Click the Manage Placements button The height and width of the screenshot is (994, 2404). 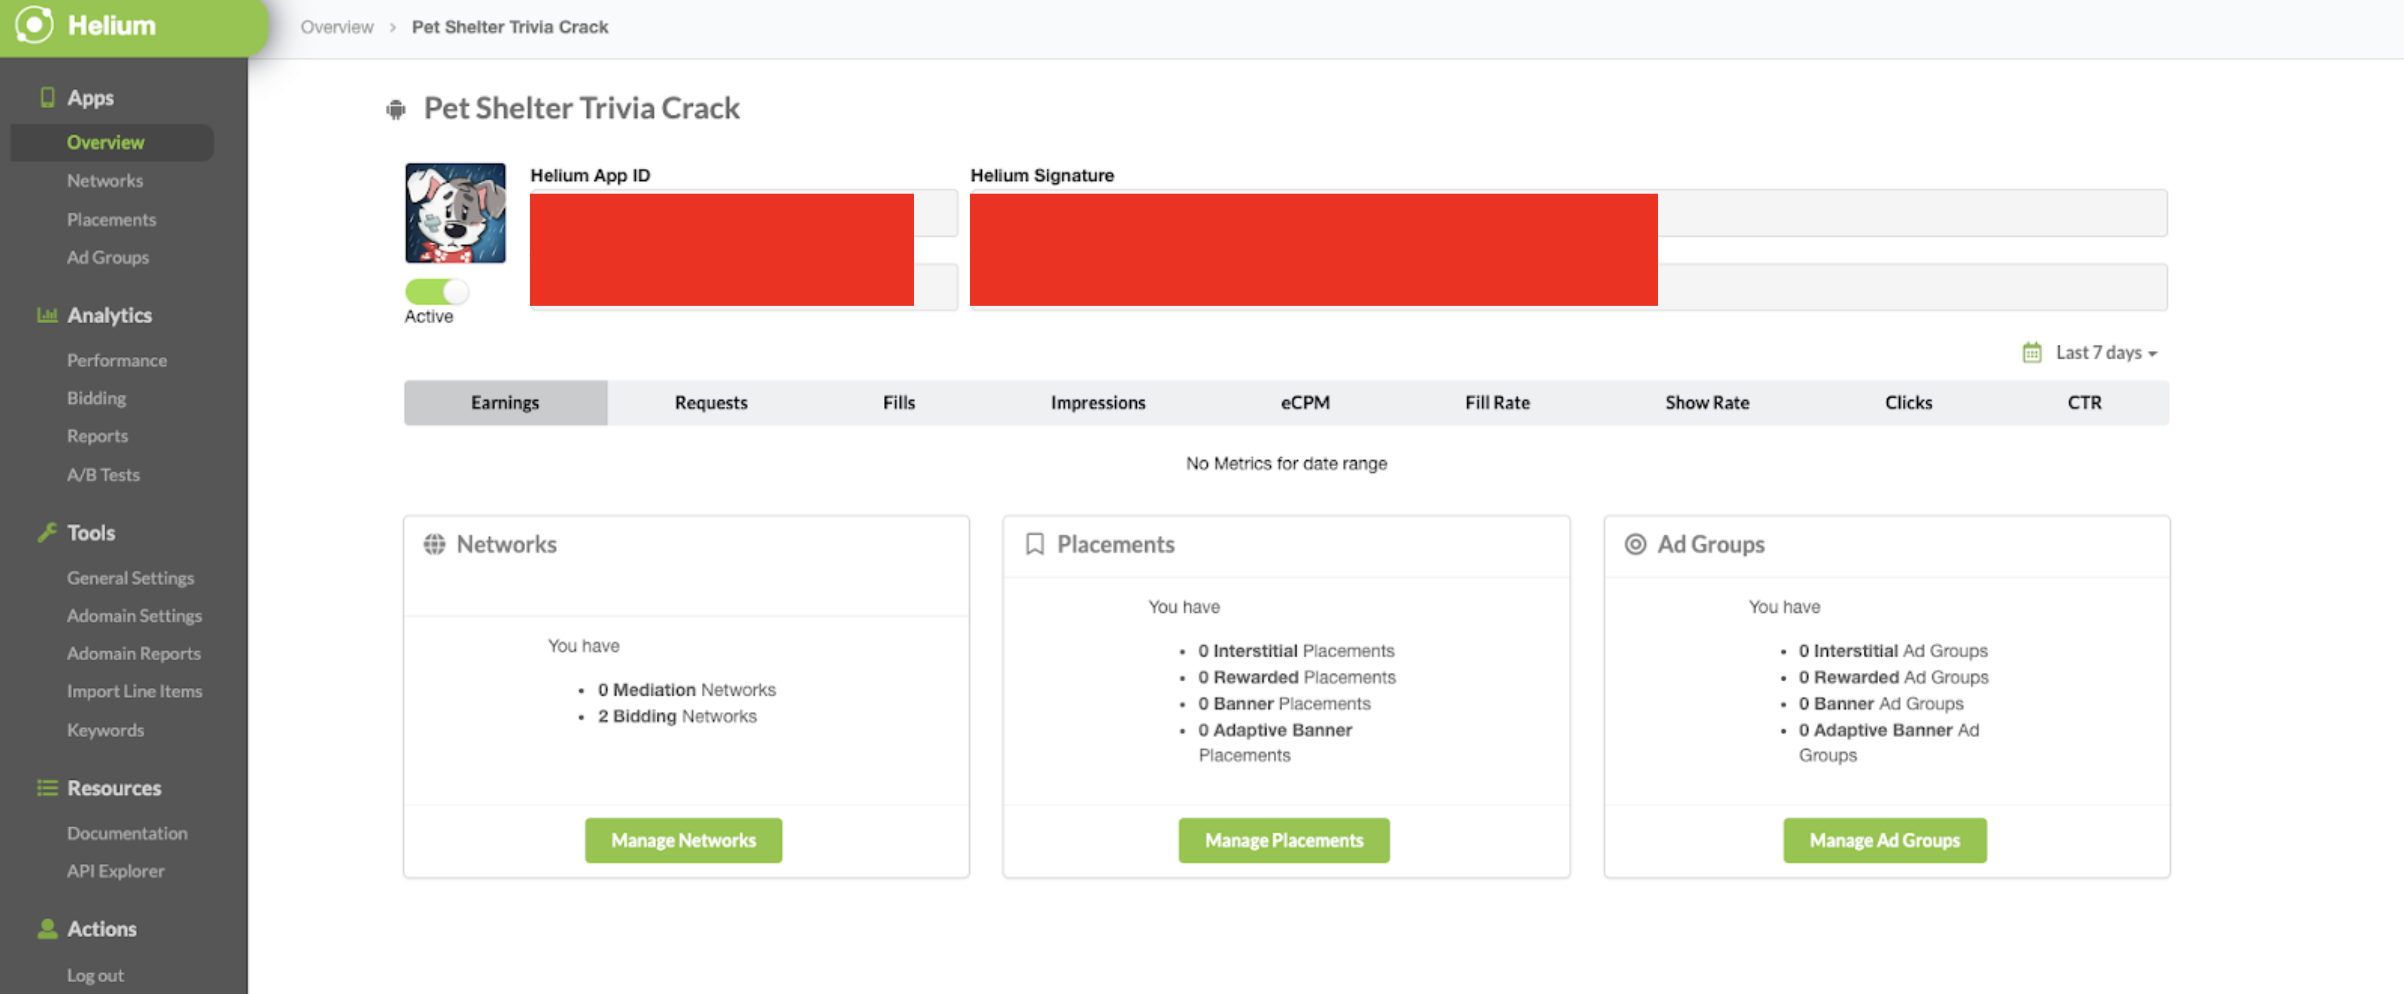pos(1284,840)
